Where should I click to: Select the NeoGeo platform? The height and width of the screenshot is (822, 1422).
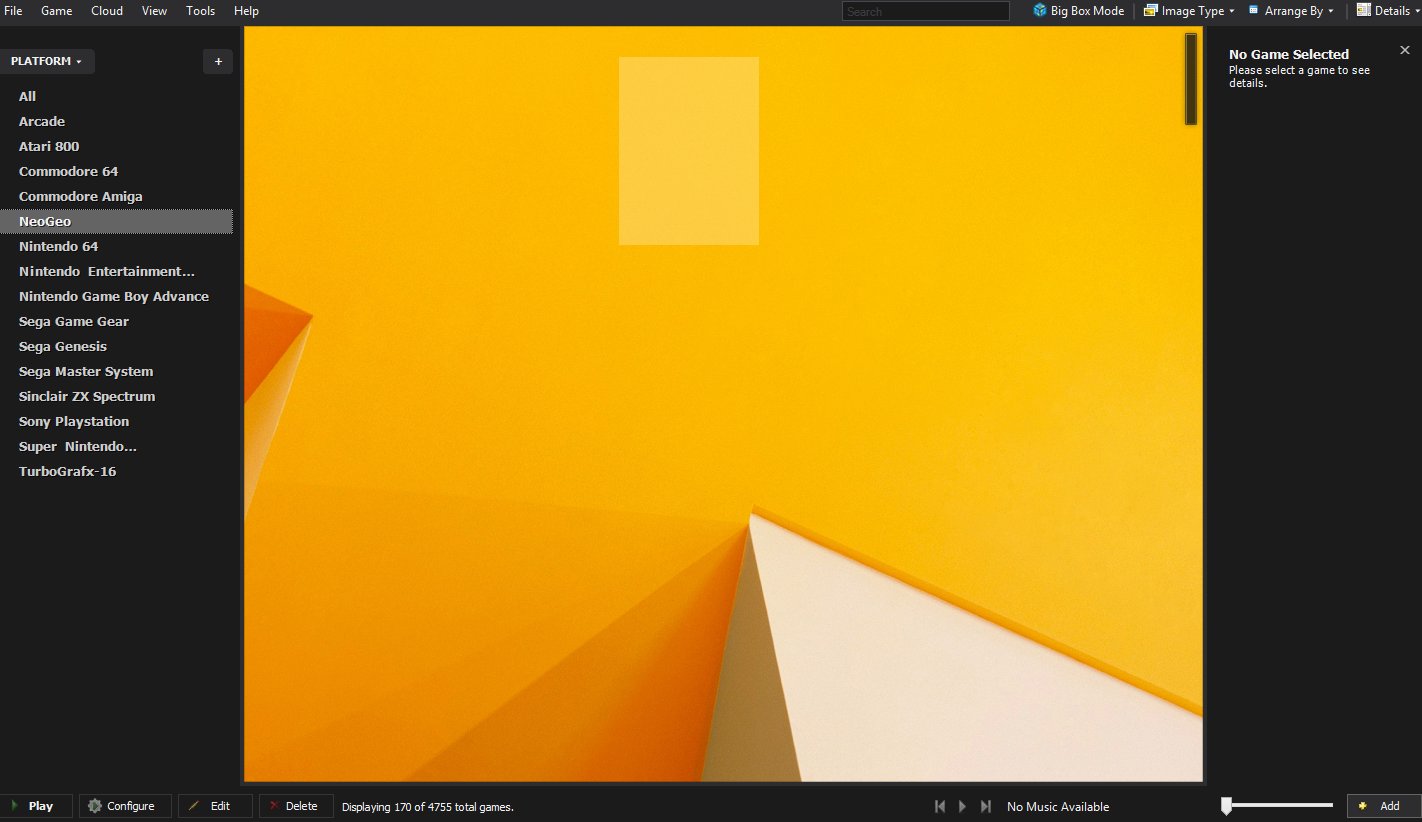pos(116,221)
